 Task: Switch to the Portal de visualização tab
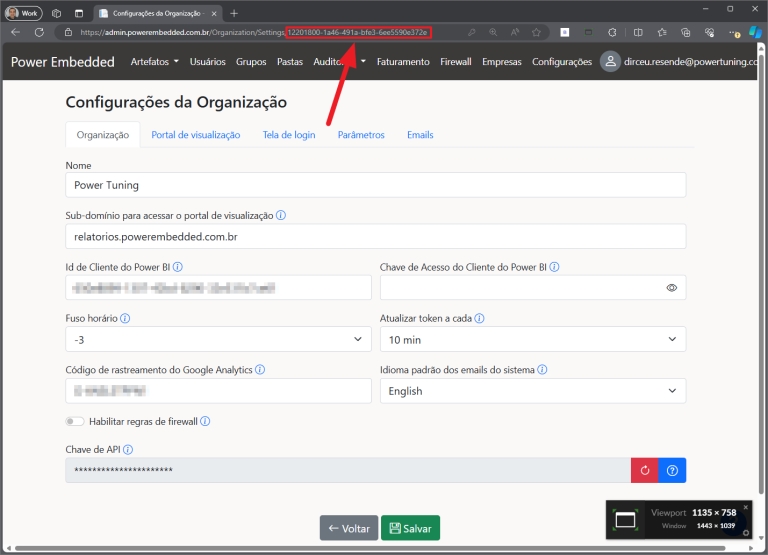[x=195, y=135]
